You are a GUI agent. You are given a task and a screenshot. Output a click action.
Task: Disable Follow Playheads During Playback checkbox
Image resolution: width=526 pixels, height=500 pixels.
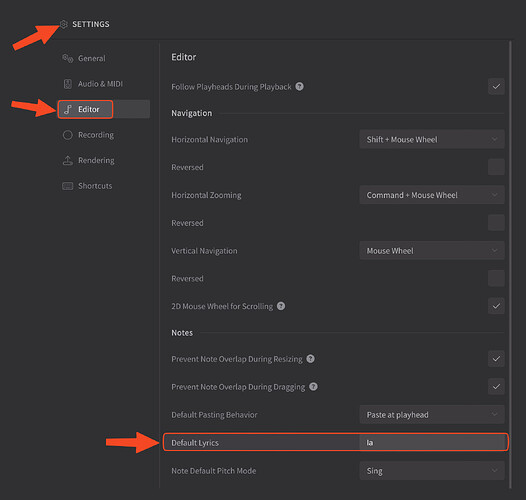tap(496, 87)
